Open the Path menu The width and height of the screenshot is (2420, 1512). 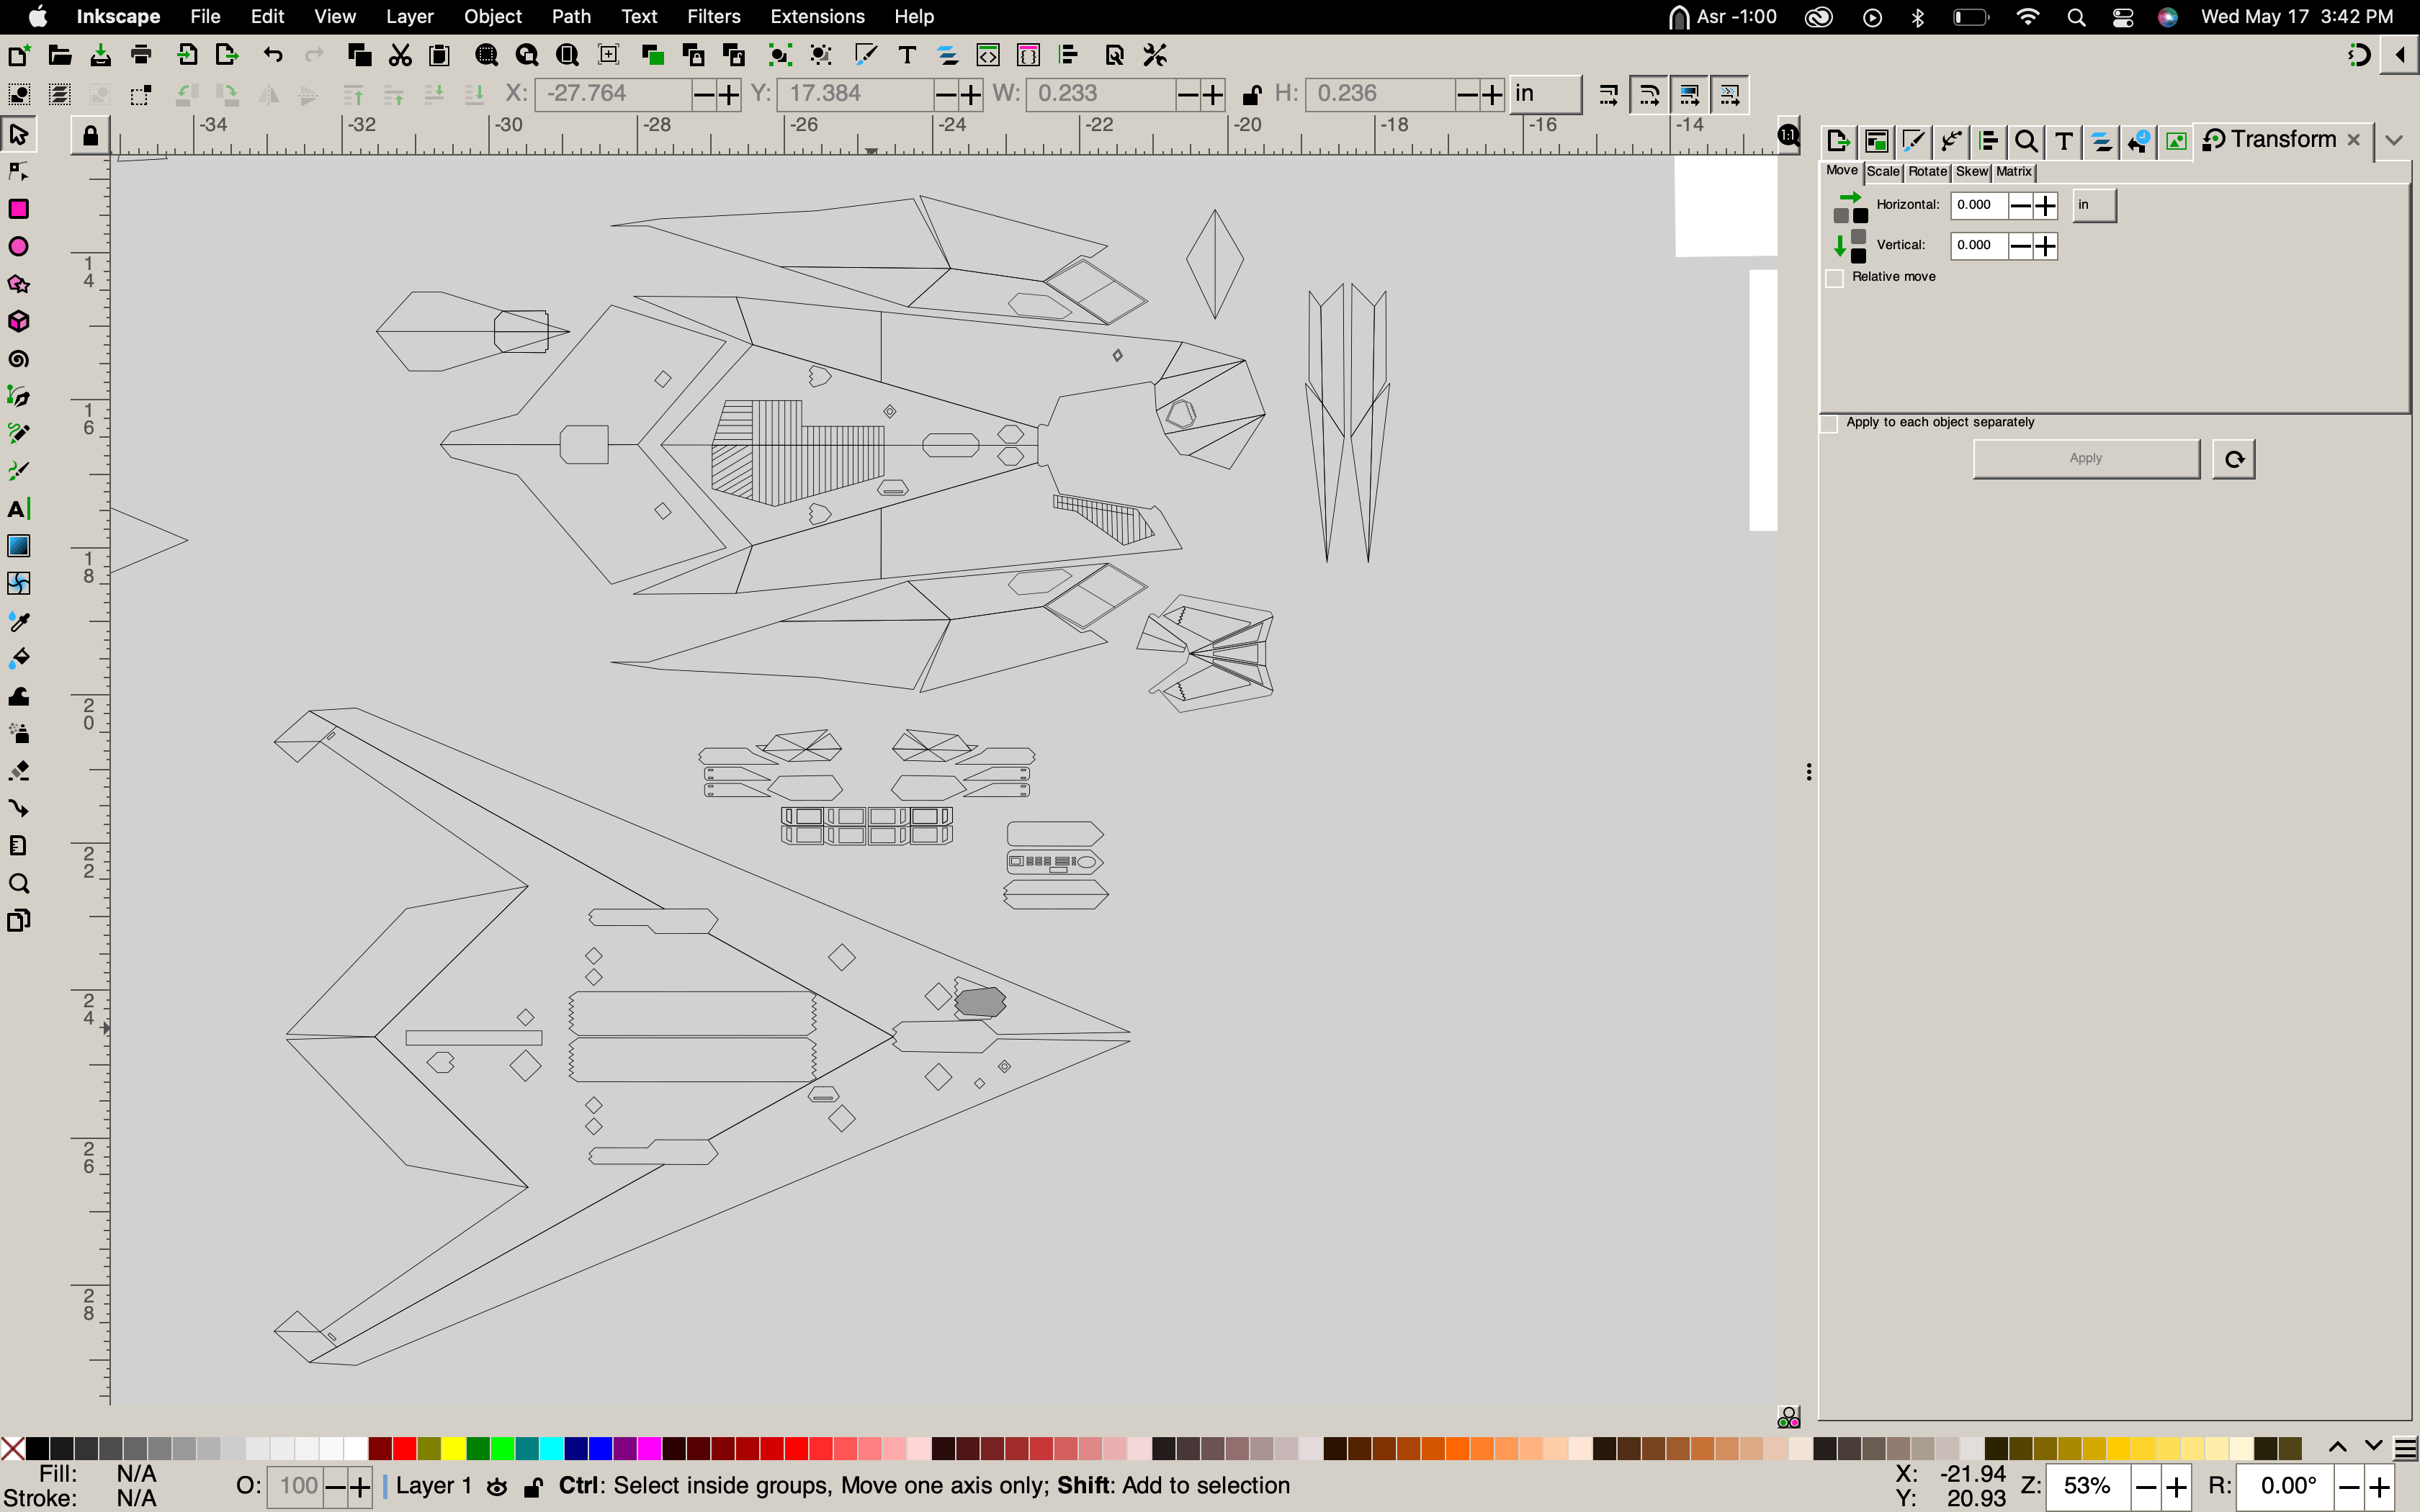coord(571,16)
